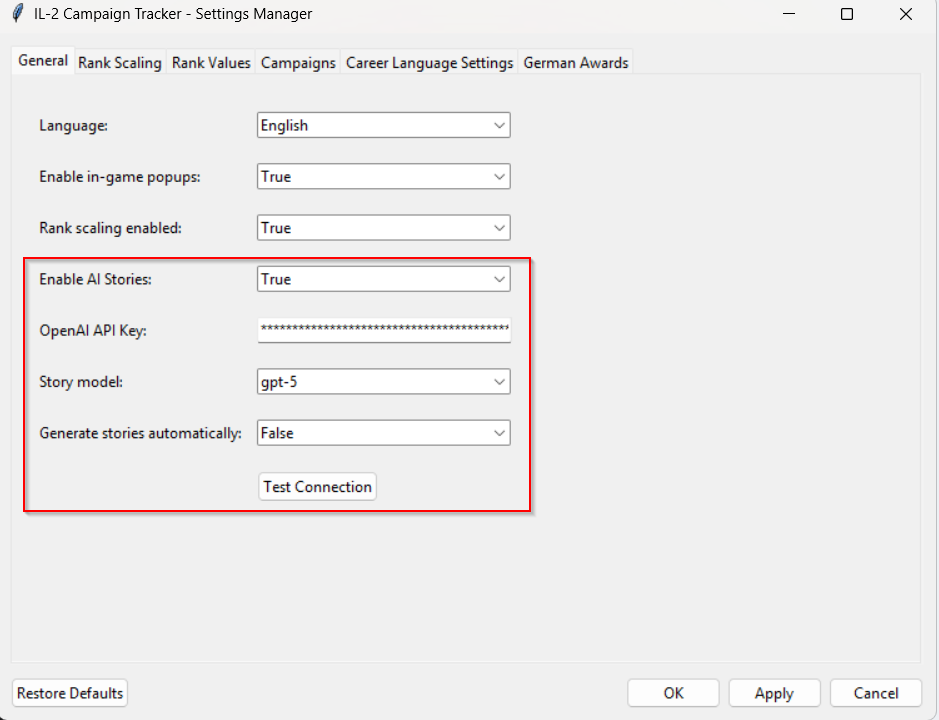
Task: Select the General tab
Action: click(43, 61)
